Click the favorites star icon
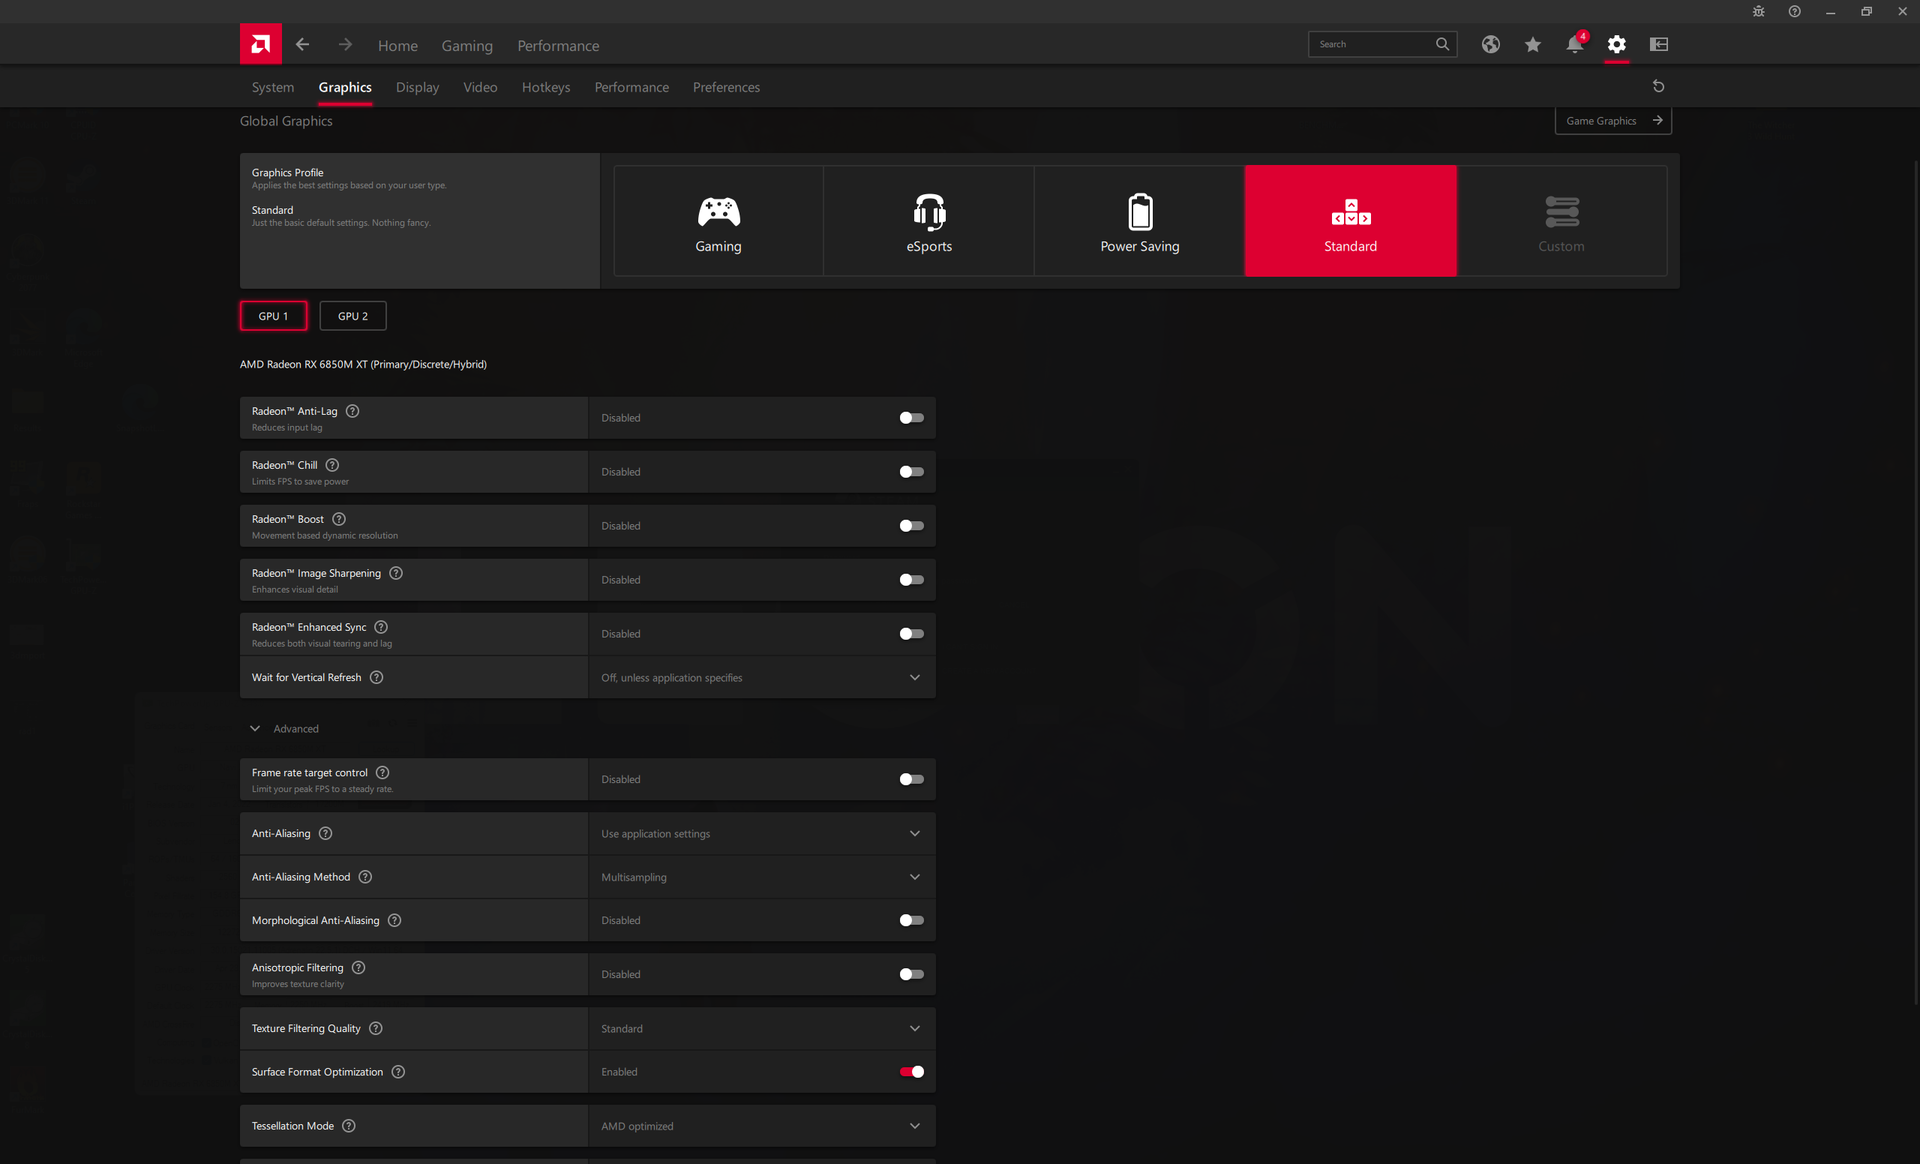1920x1164 pixels. 1532,44
